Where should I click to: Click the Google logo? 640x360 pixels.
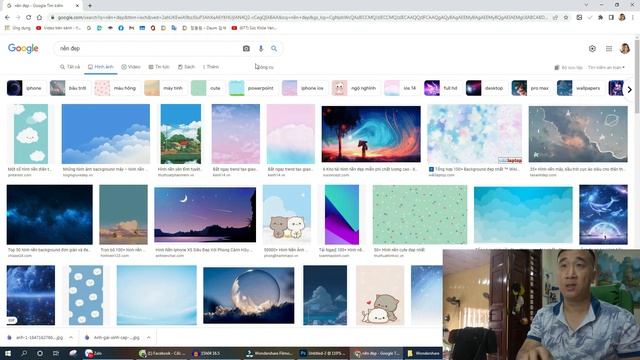click(23, 49)
